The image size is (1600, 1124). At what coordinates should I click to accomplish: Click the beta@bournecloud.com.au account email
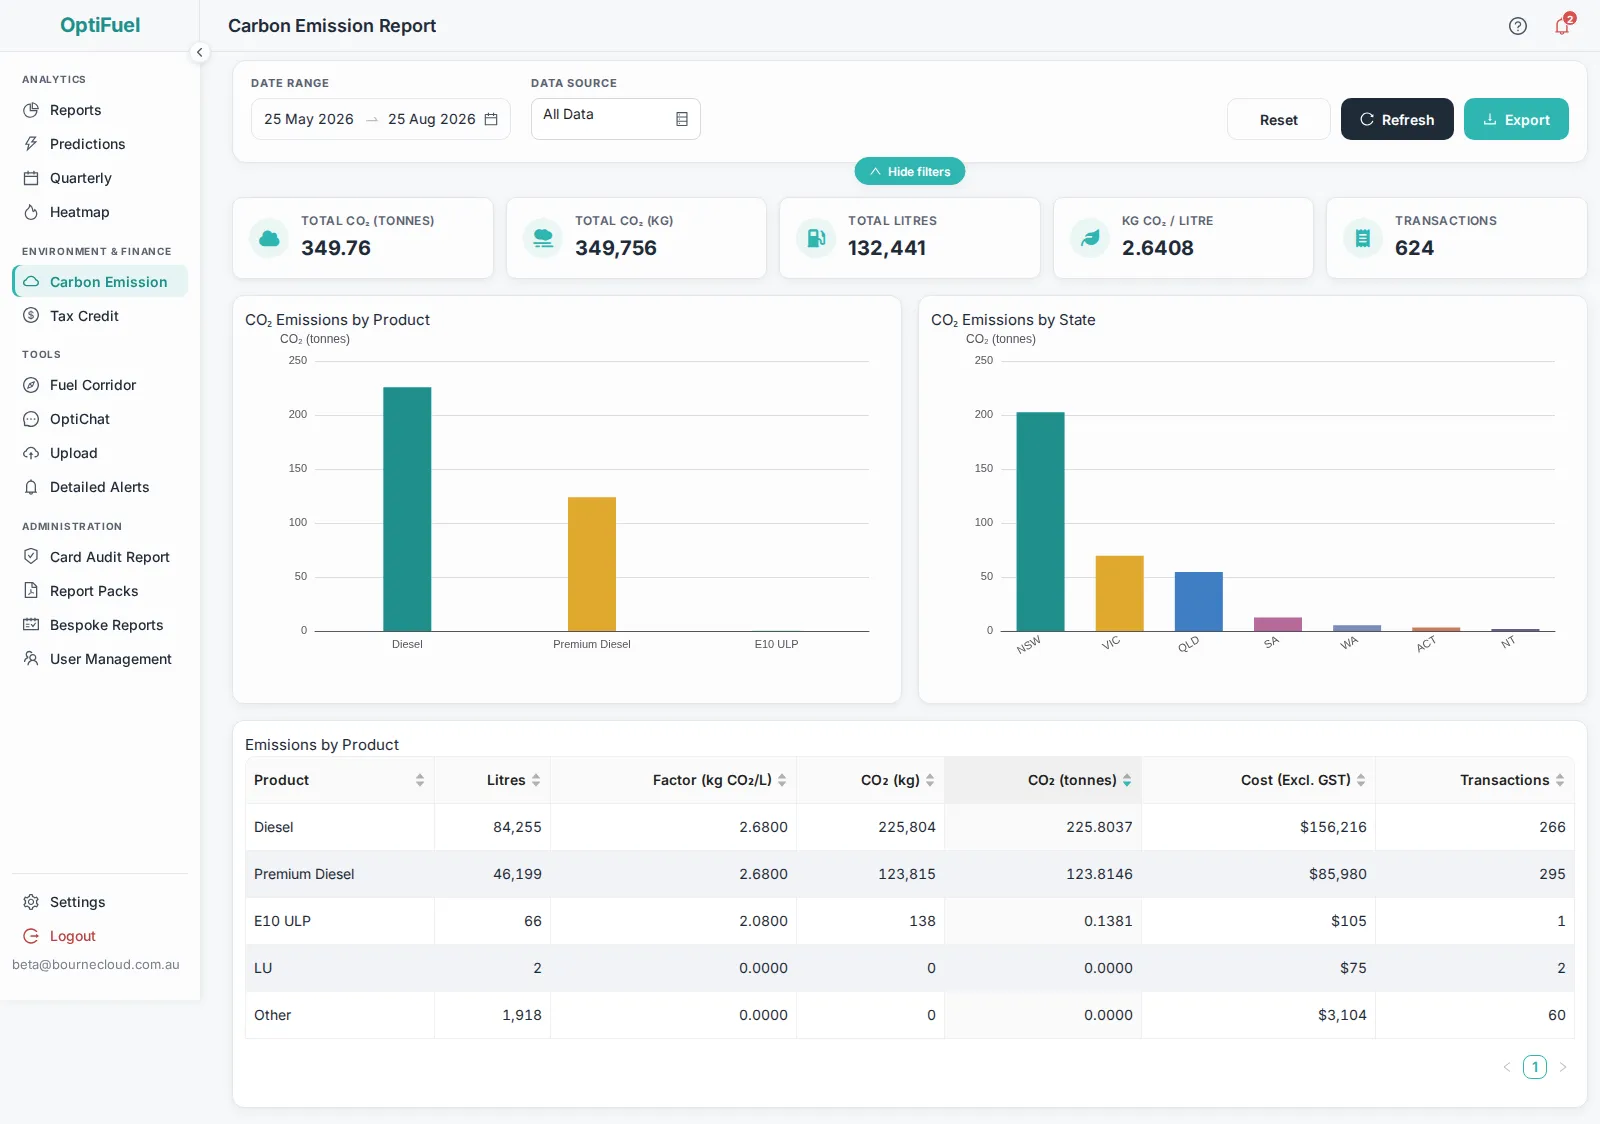96,965
